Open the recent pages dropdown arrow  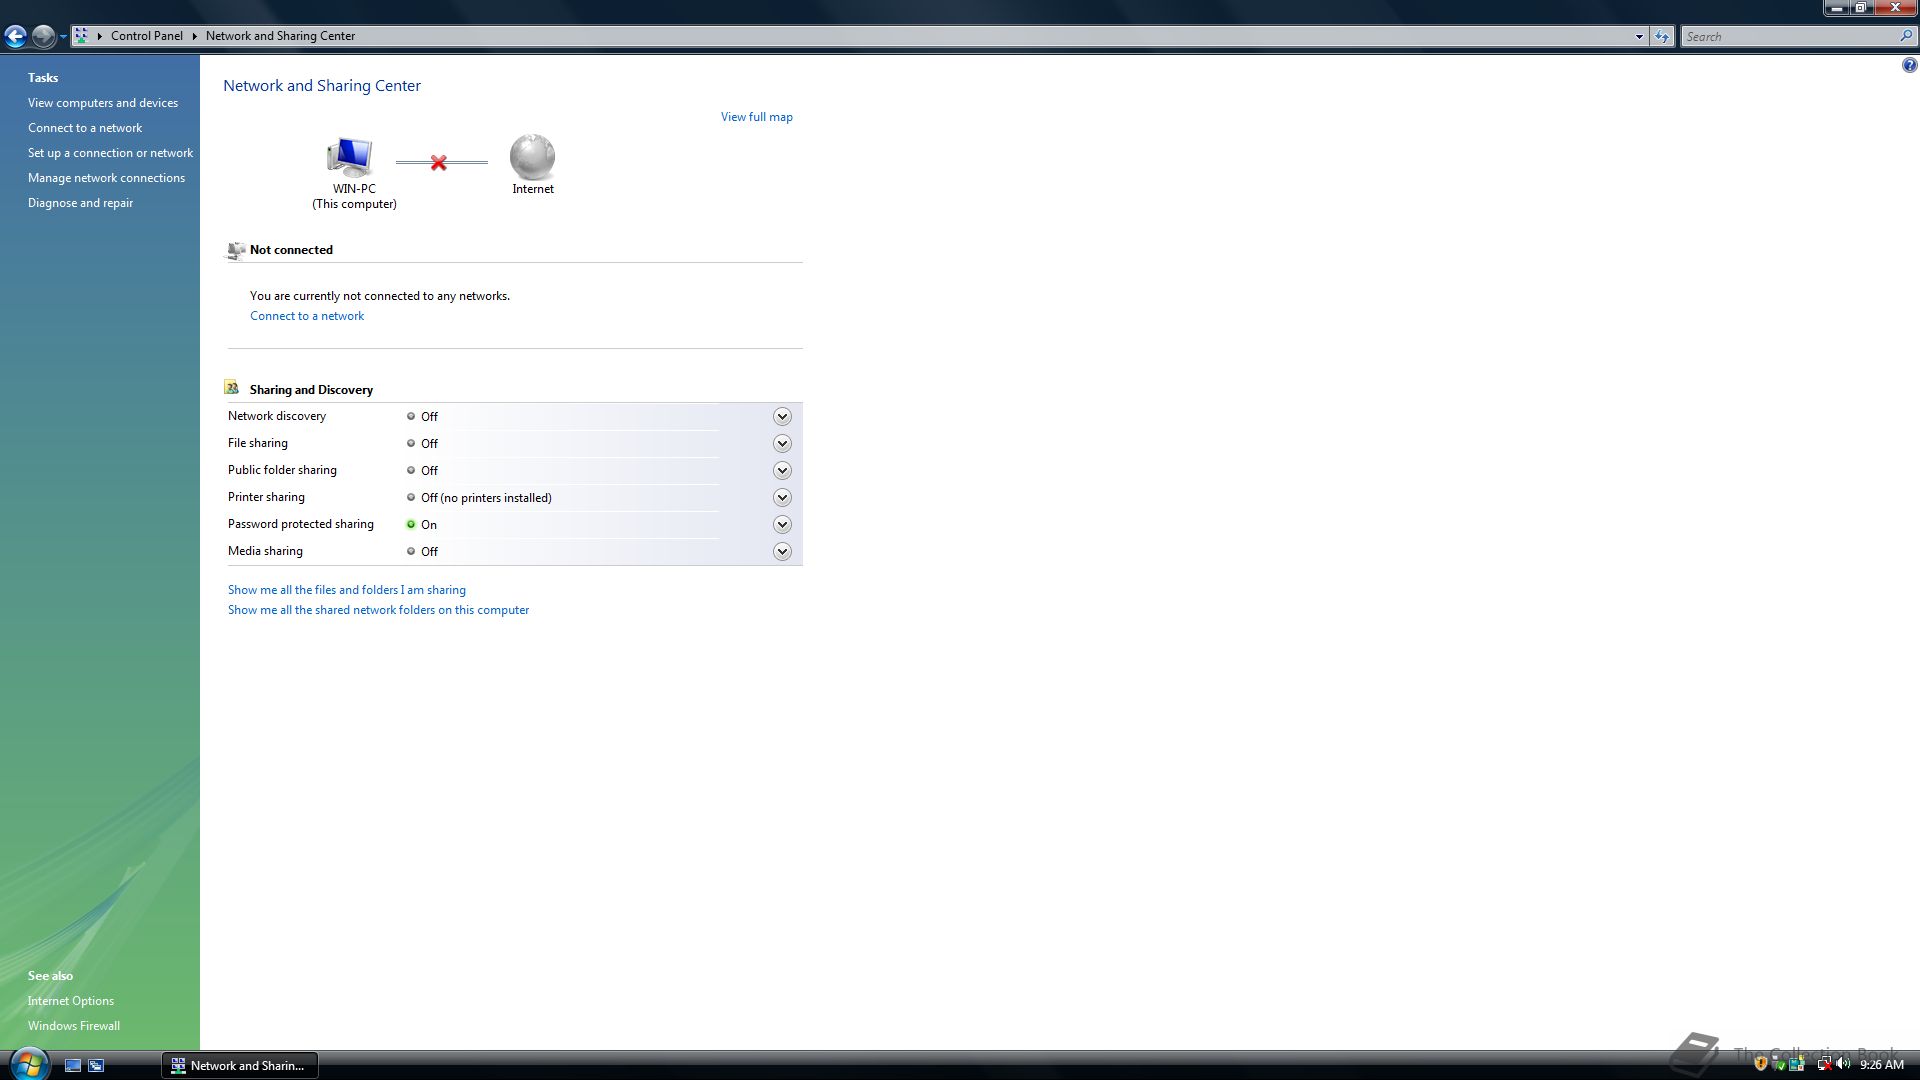[x=63, y=37]
